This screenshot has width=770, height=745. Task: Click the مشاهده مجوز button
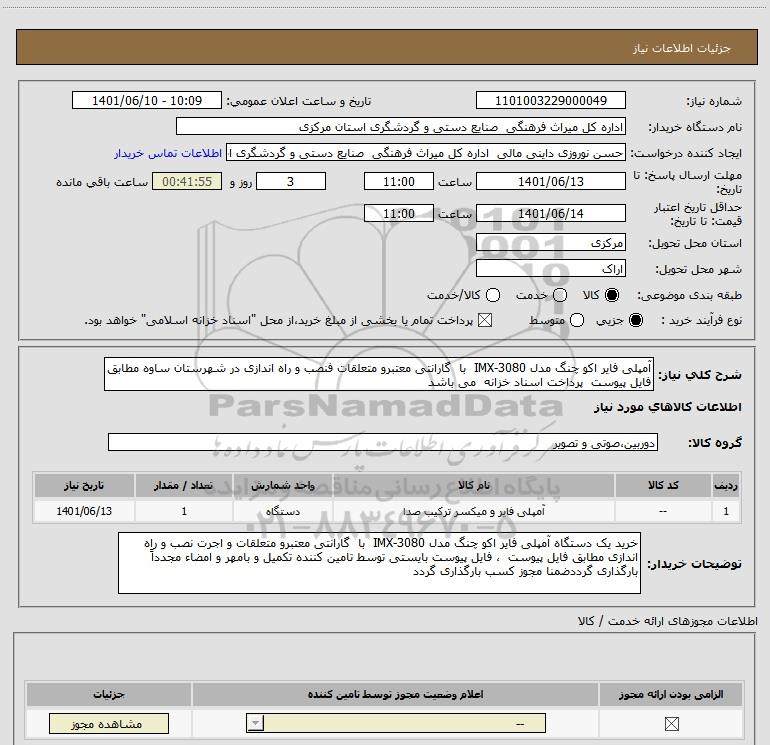click(x=109, y=724)
